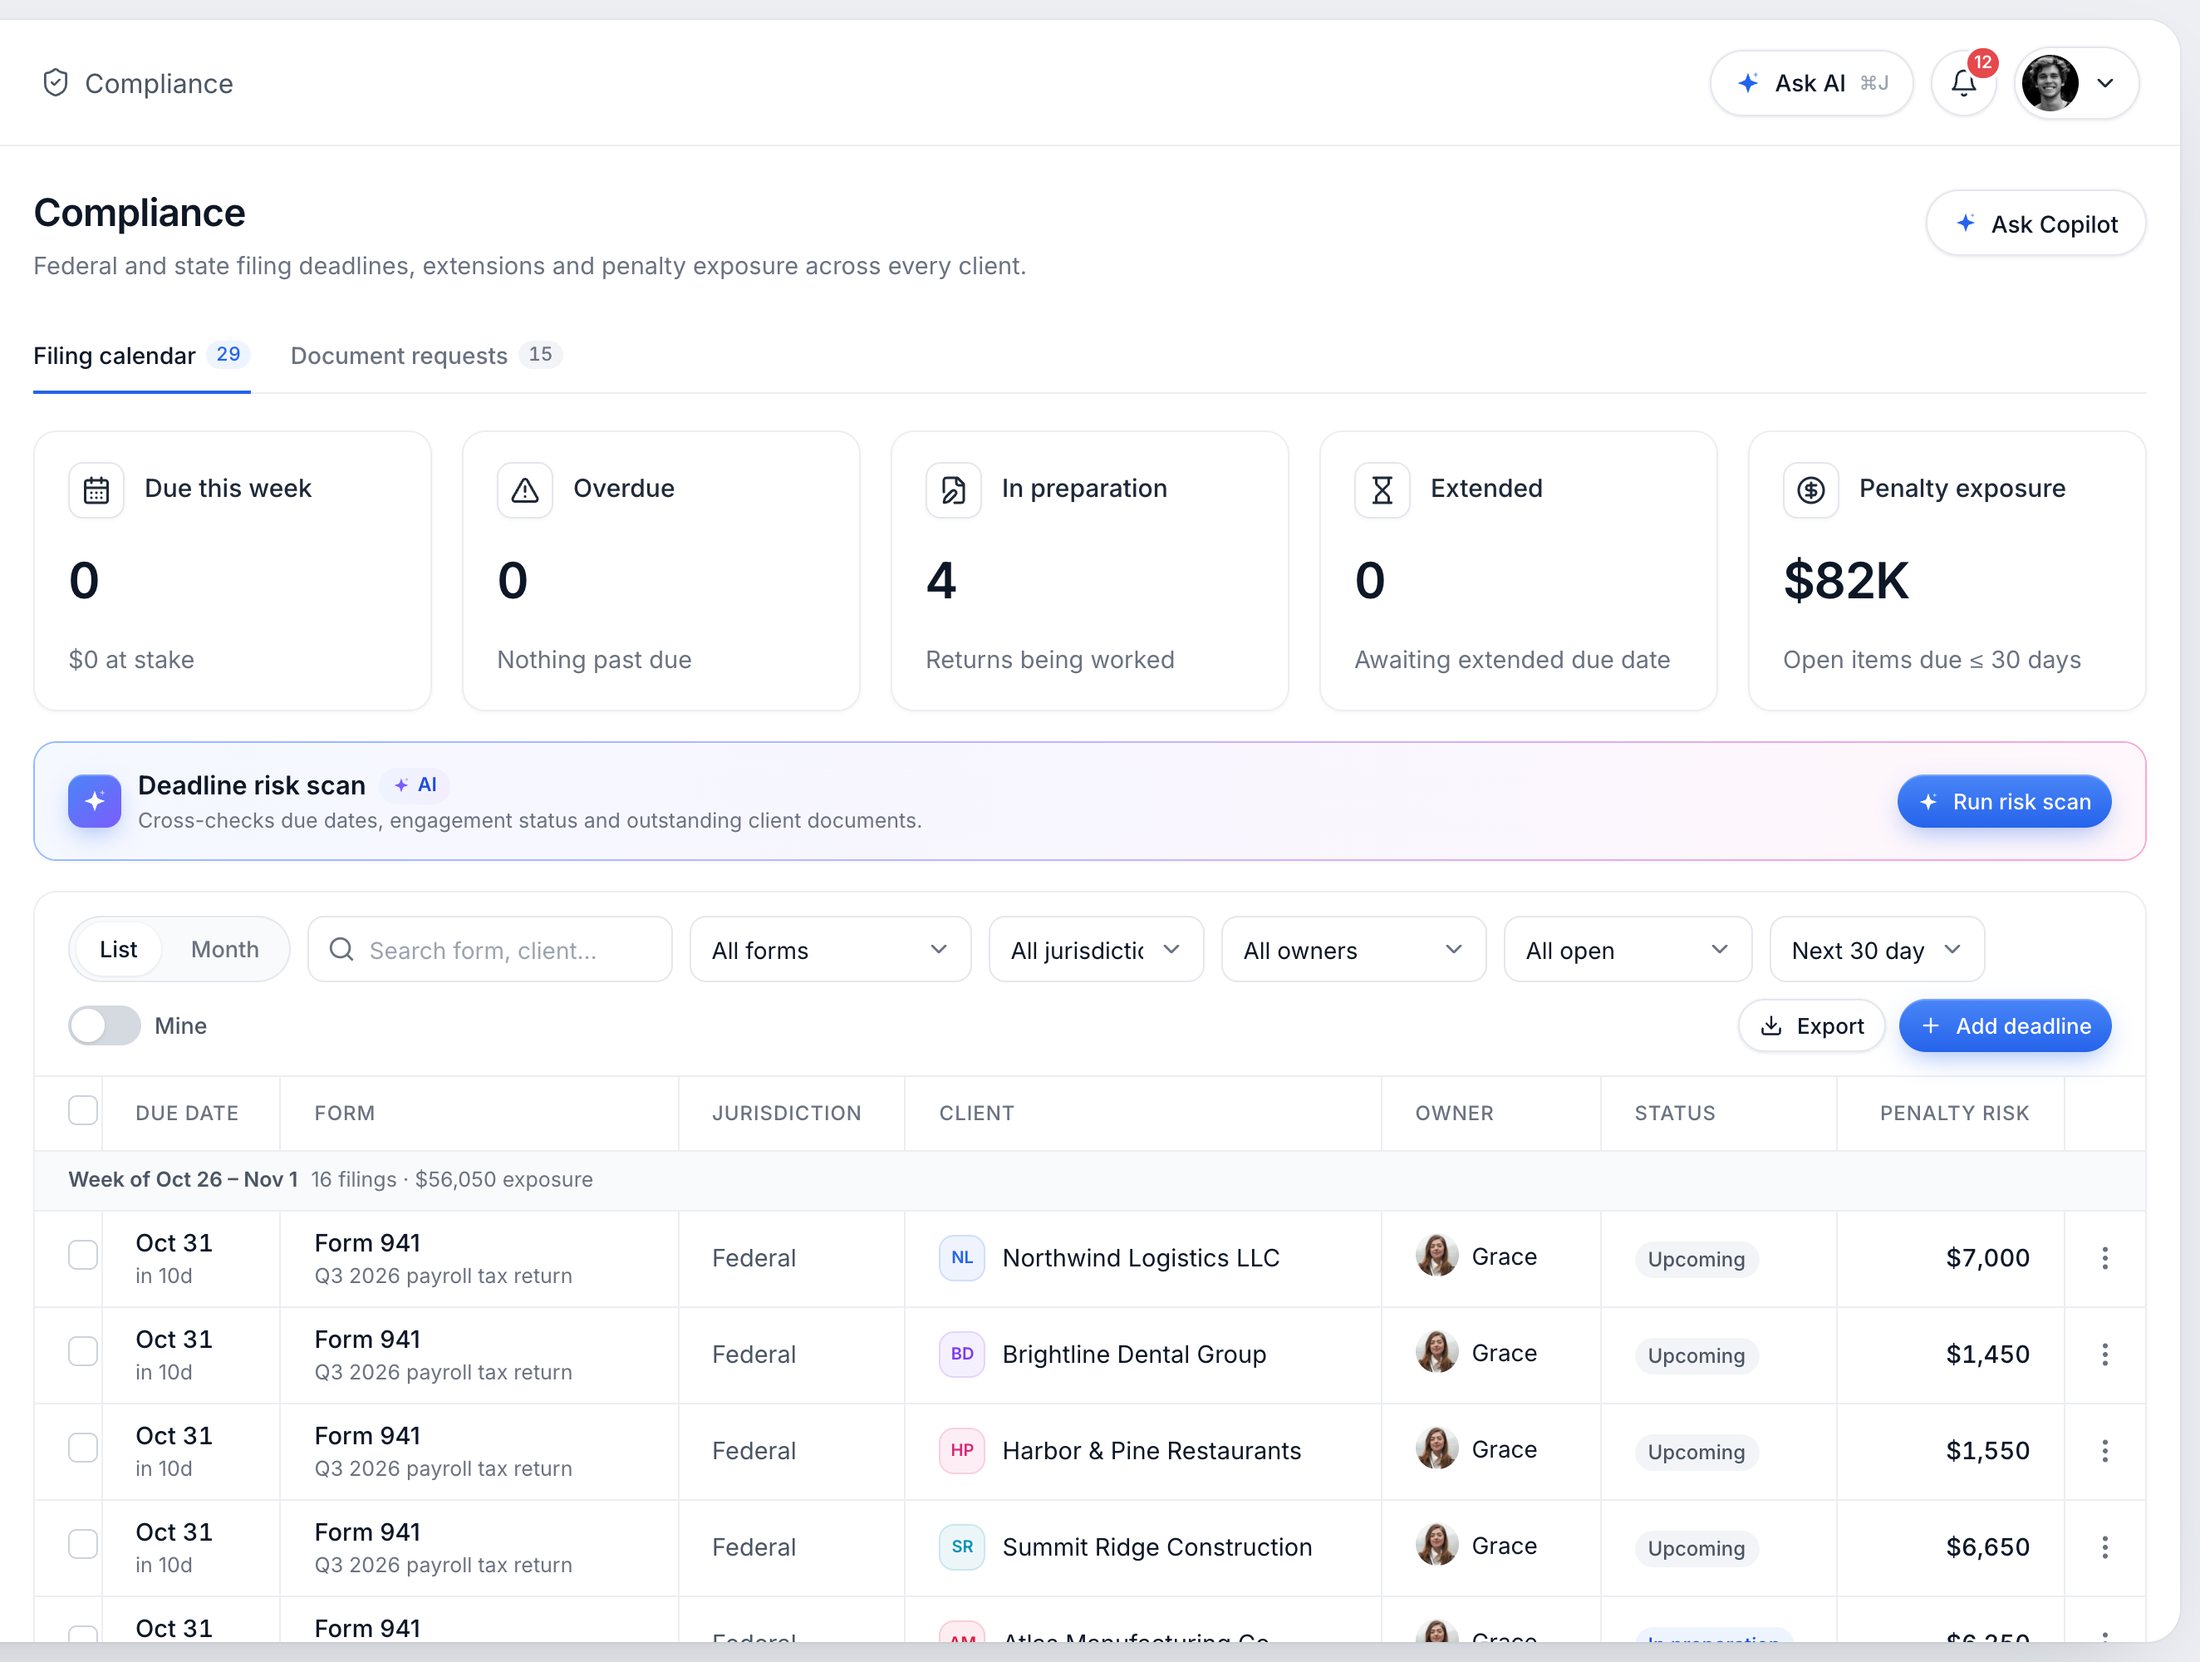
Task: Select the Month view option
Action: 225,949
